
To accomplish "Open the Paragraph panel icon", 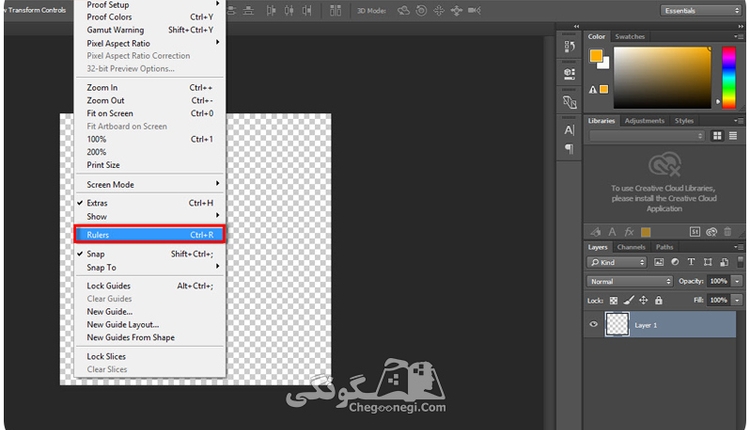I will (x=569, y=149).
